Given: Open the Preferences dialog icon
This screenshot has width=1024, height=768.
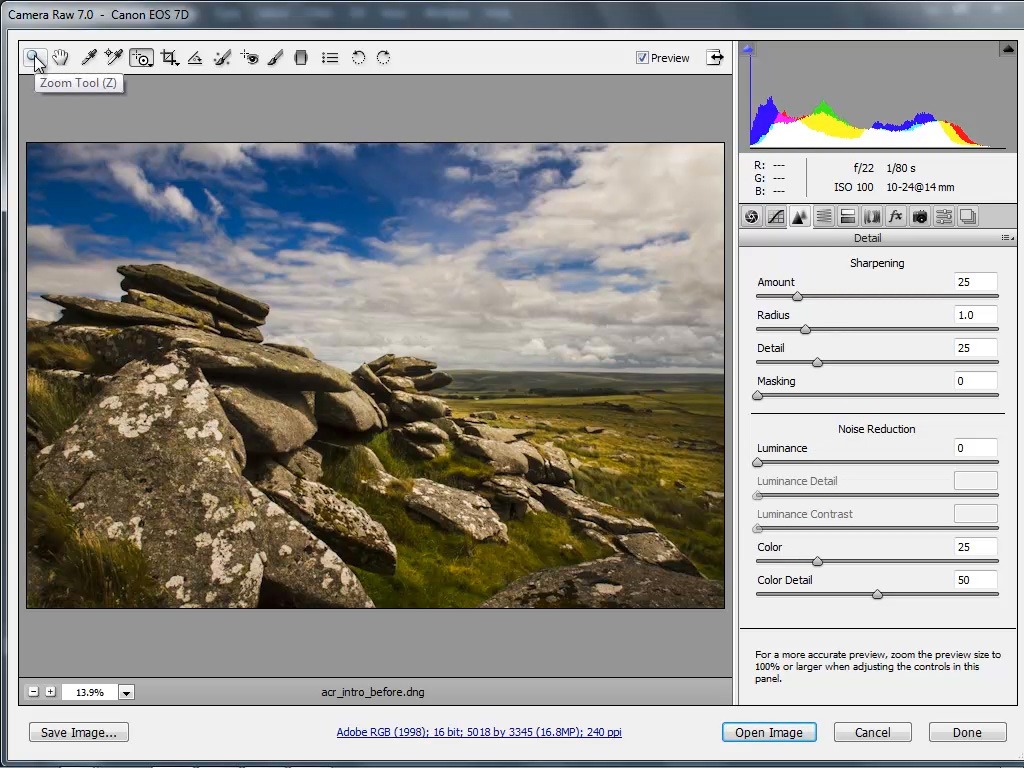Looking at the screenshot, I should (330, 58).
